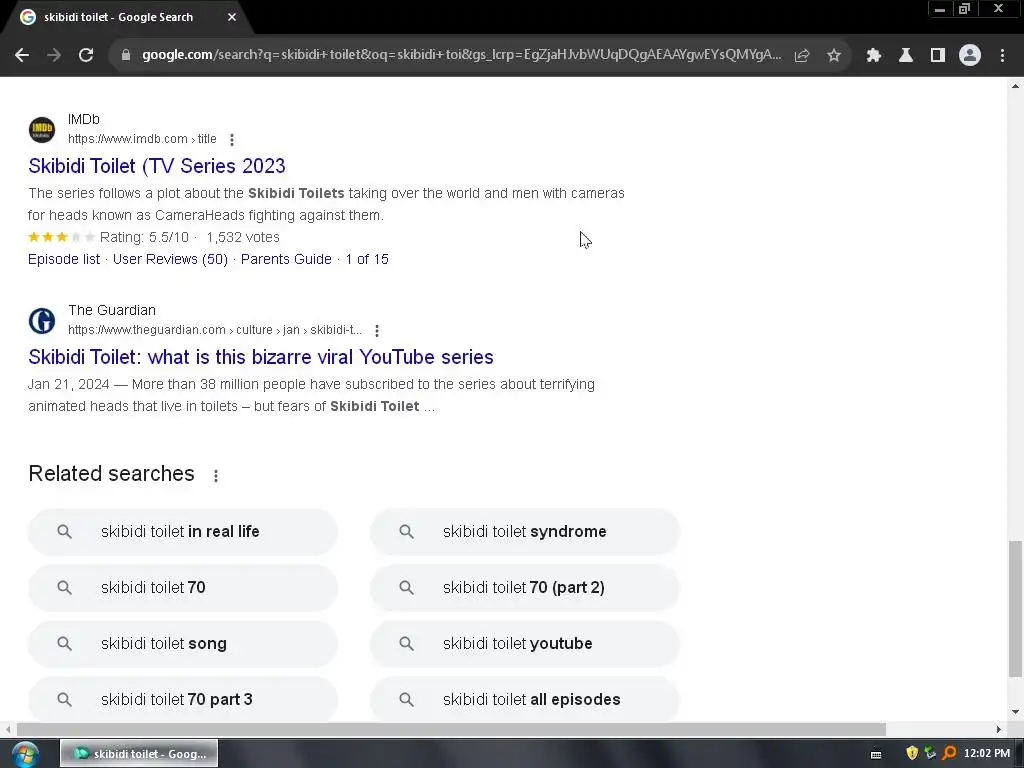Click the scroll down arrow

pyautogui.click(x=1015, y=712)
